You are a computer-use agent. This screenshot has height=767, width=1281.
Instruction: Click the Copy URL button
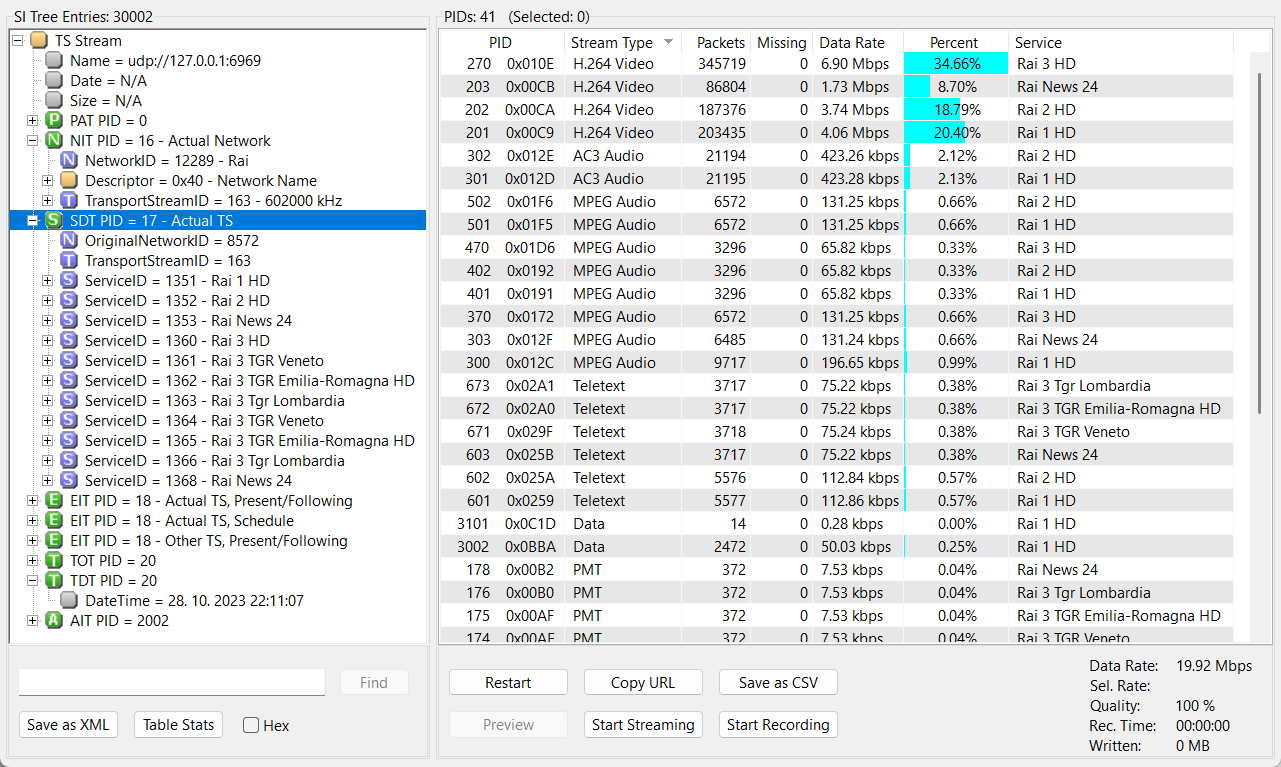[643, 683]
